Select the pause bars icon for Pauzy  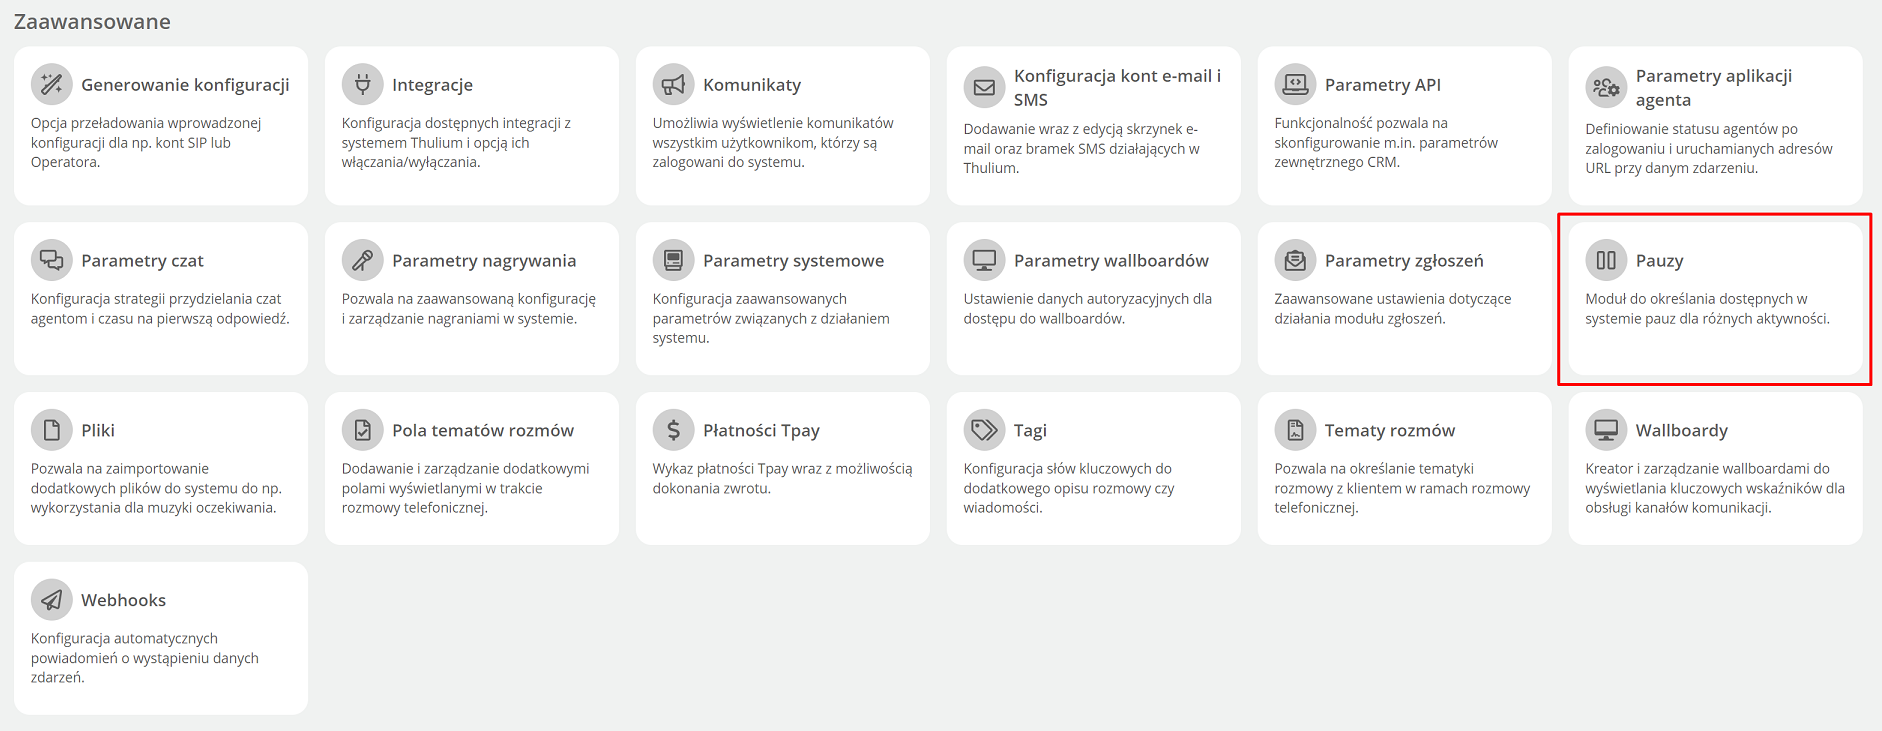1607,260
